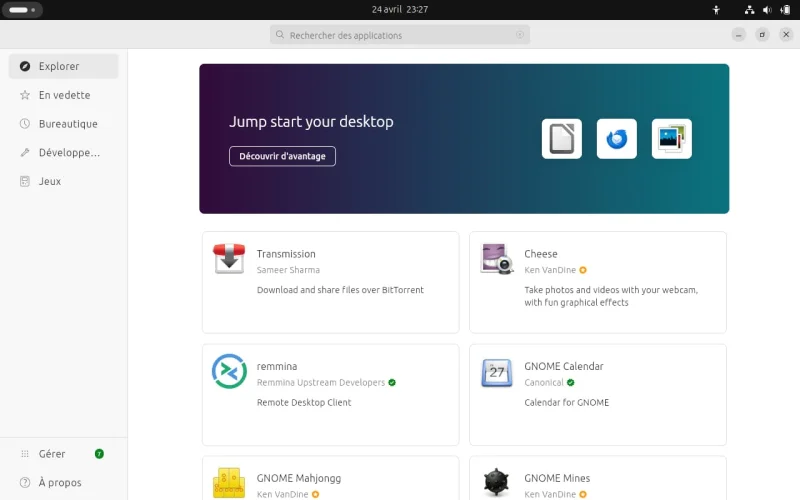The height and width of the screenshot is (500, 800).
Task: Open the GNOME Mahjongg app title
Action: [x=299, y=478]
